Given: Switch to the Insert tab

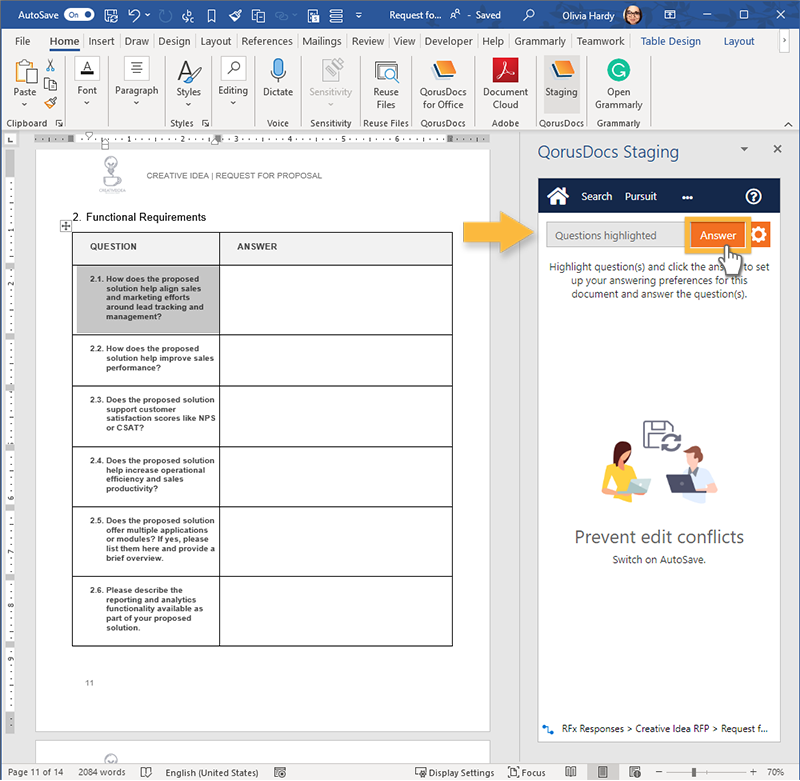Looking at the screenshot, I should 101,41.
